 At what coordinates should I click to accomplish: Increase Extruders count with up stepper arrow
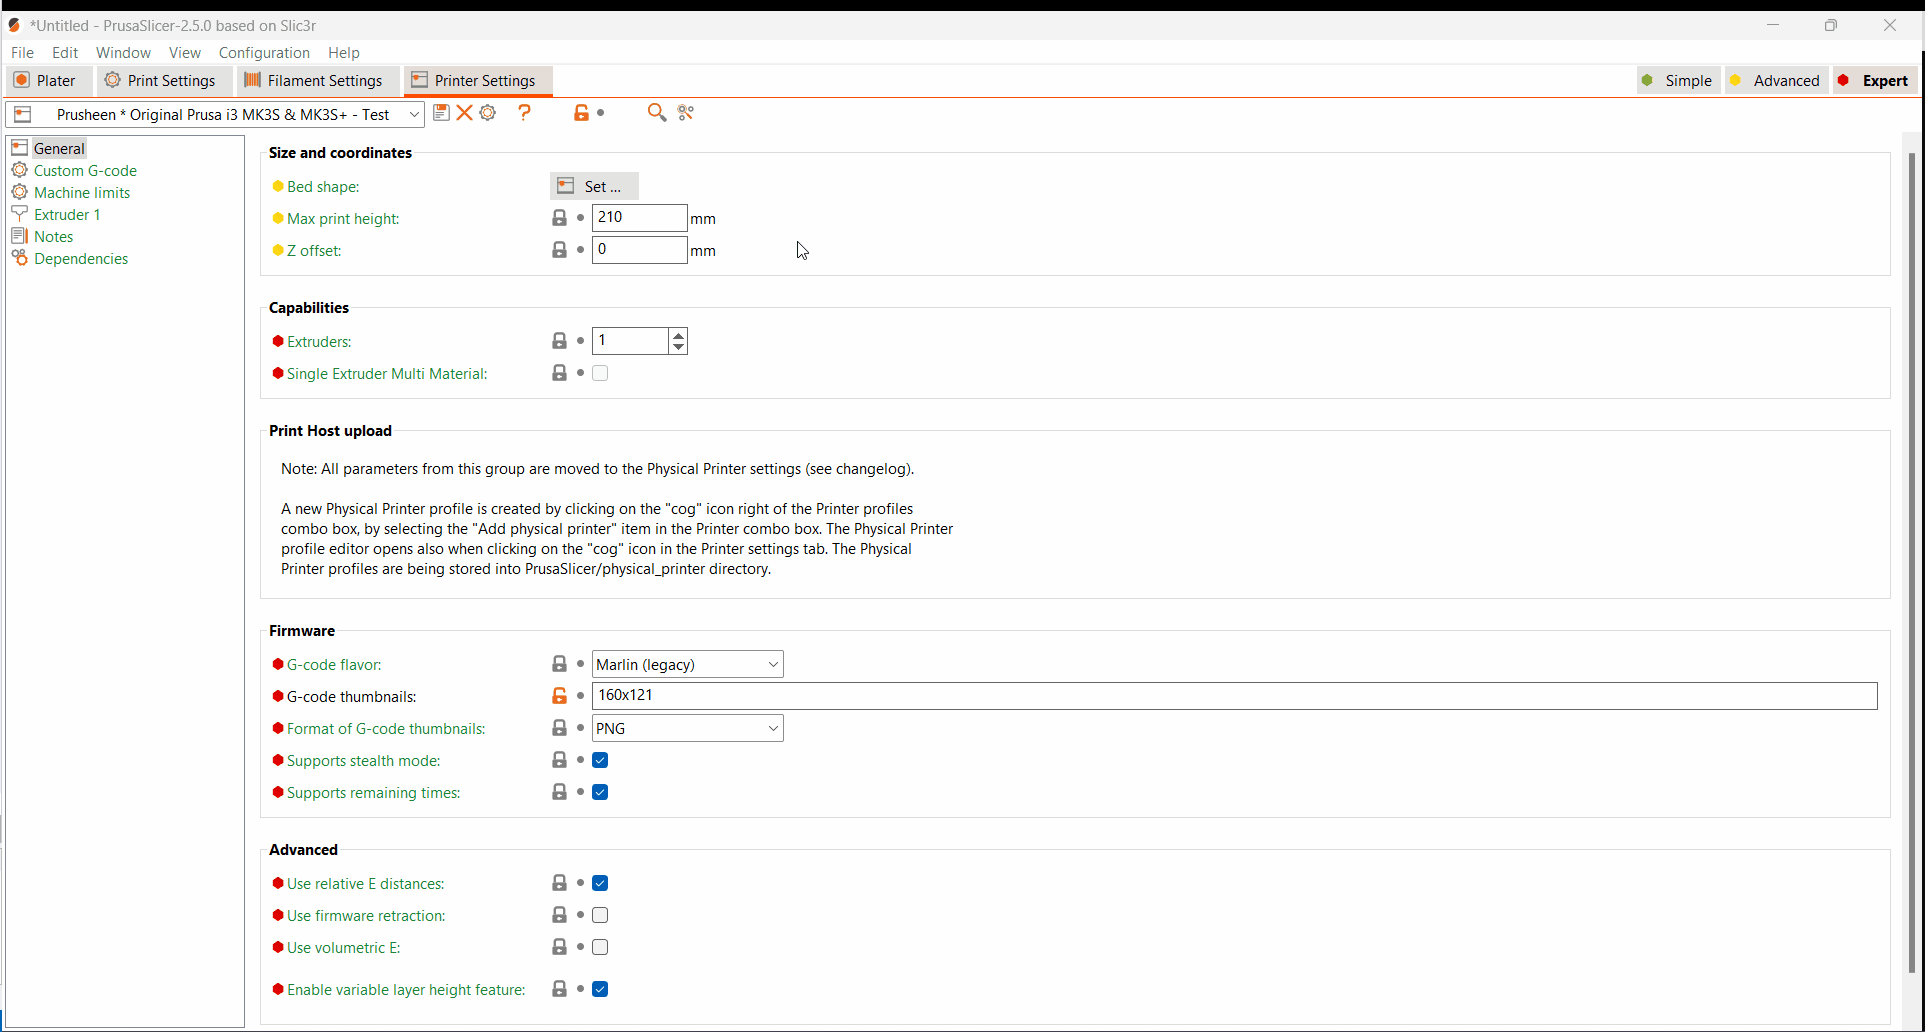tap(679, 335)
